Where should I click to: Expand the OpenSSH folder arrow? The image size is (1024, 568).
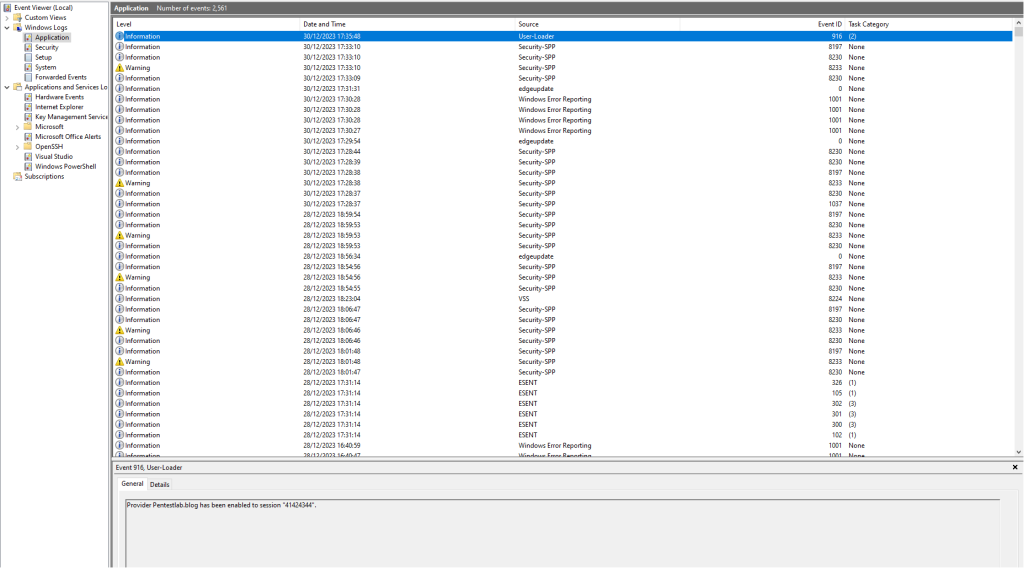17,147
